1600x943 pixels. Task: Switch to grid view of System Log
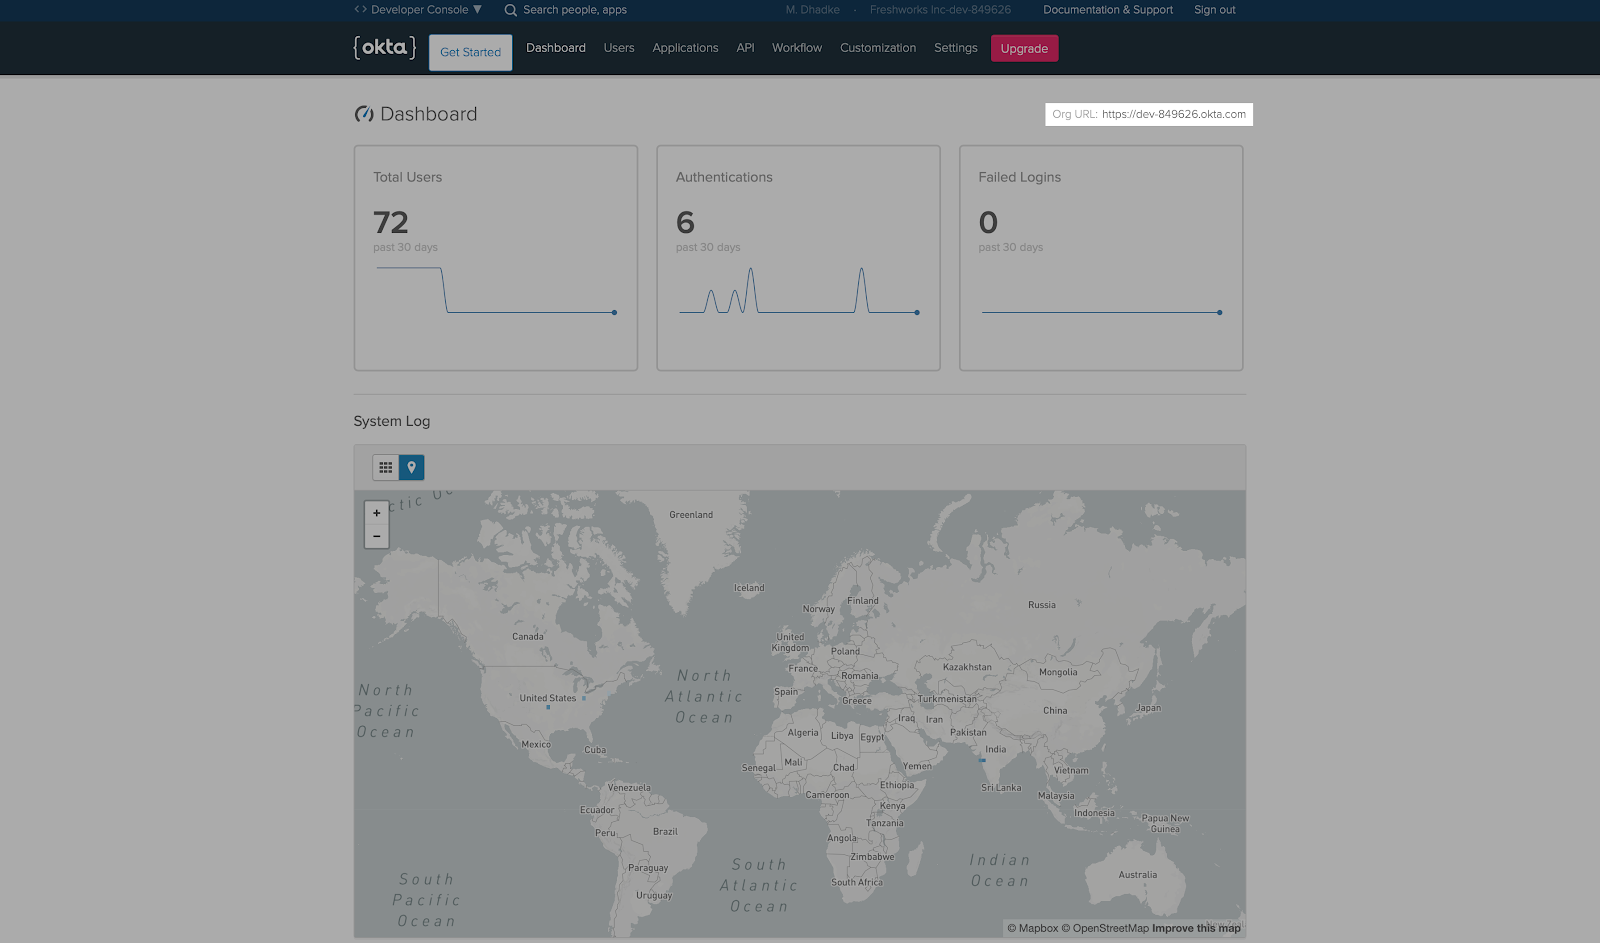click(385, 467)
